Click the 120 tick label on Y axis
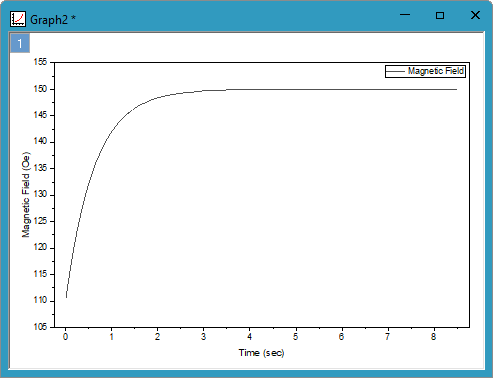Screen dimensions: 493x378 40,248
